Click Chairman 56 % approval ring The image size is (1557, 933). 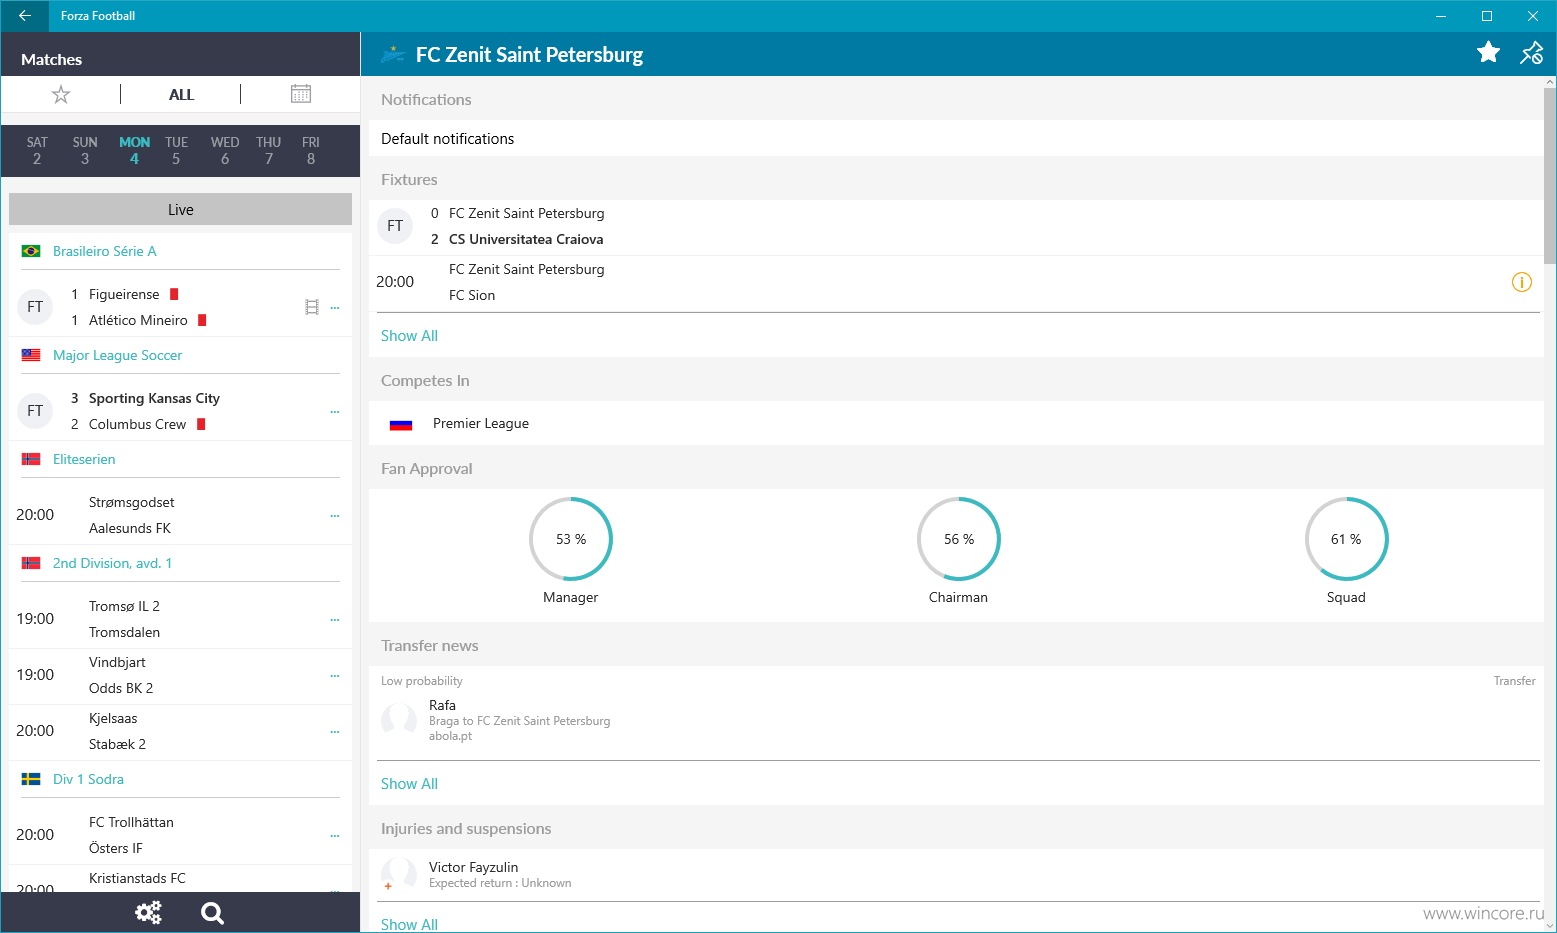pos(959,539)
